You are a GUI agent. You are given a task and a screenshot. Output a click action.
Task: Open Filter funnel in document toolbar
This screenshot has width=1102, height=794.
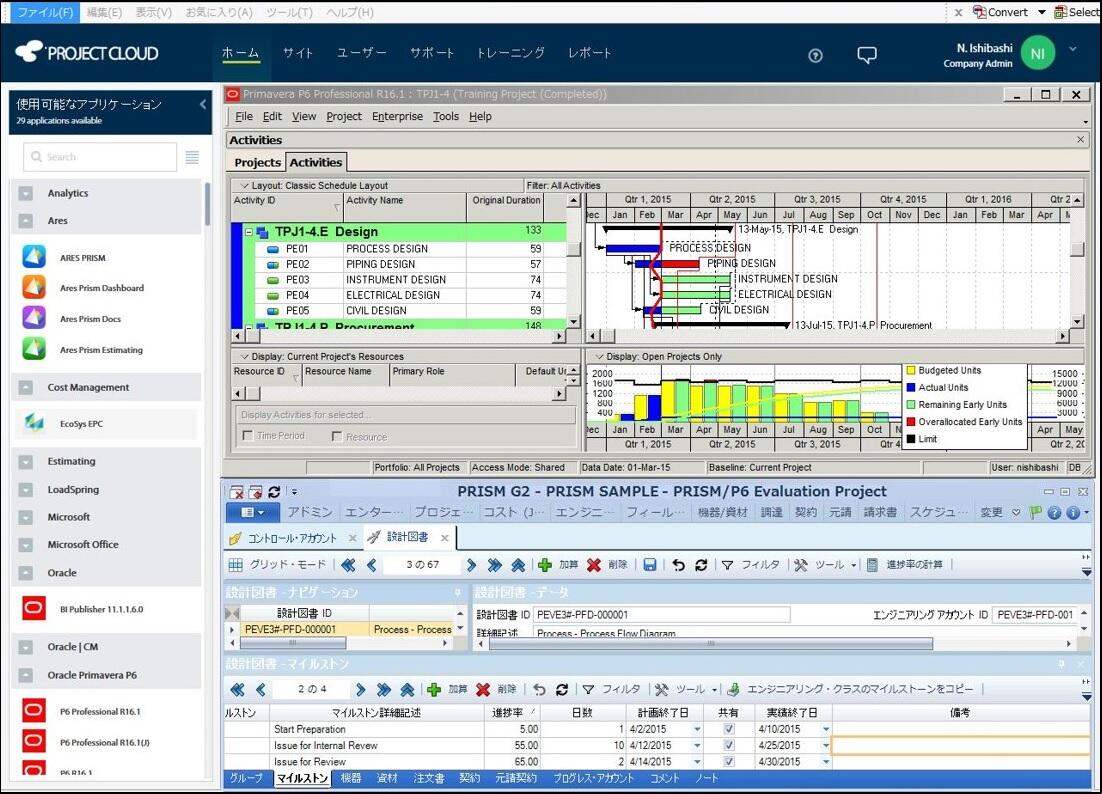(727, 565)
